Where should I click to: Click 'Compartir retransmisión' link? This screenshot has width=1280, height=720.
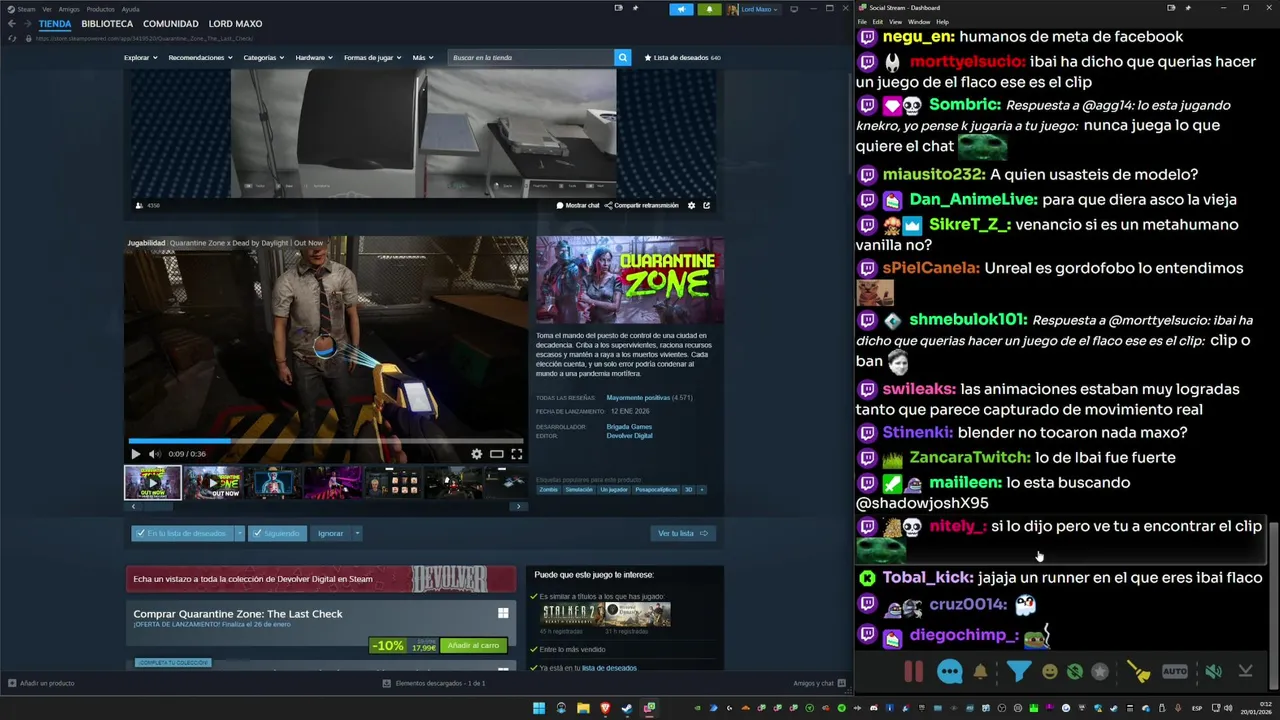click(641, 205)
